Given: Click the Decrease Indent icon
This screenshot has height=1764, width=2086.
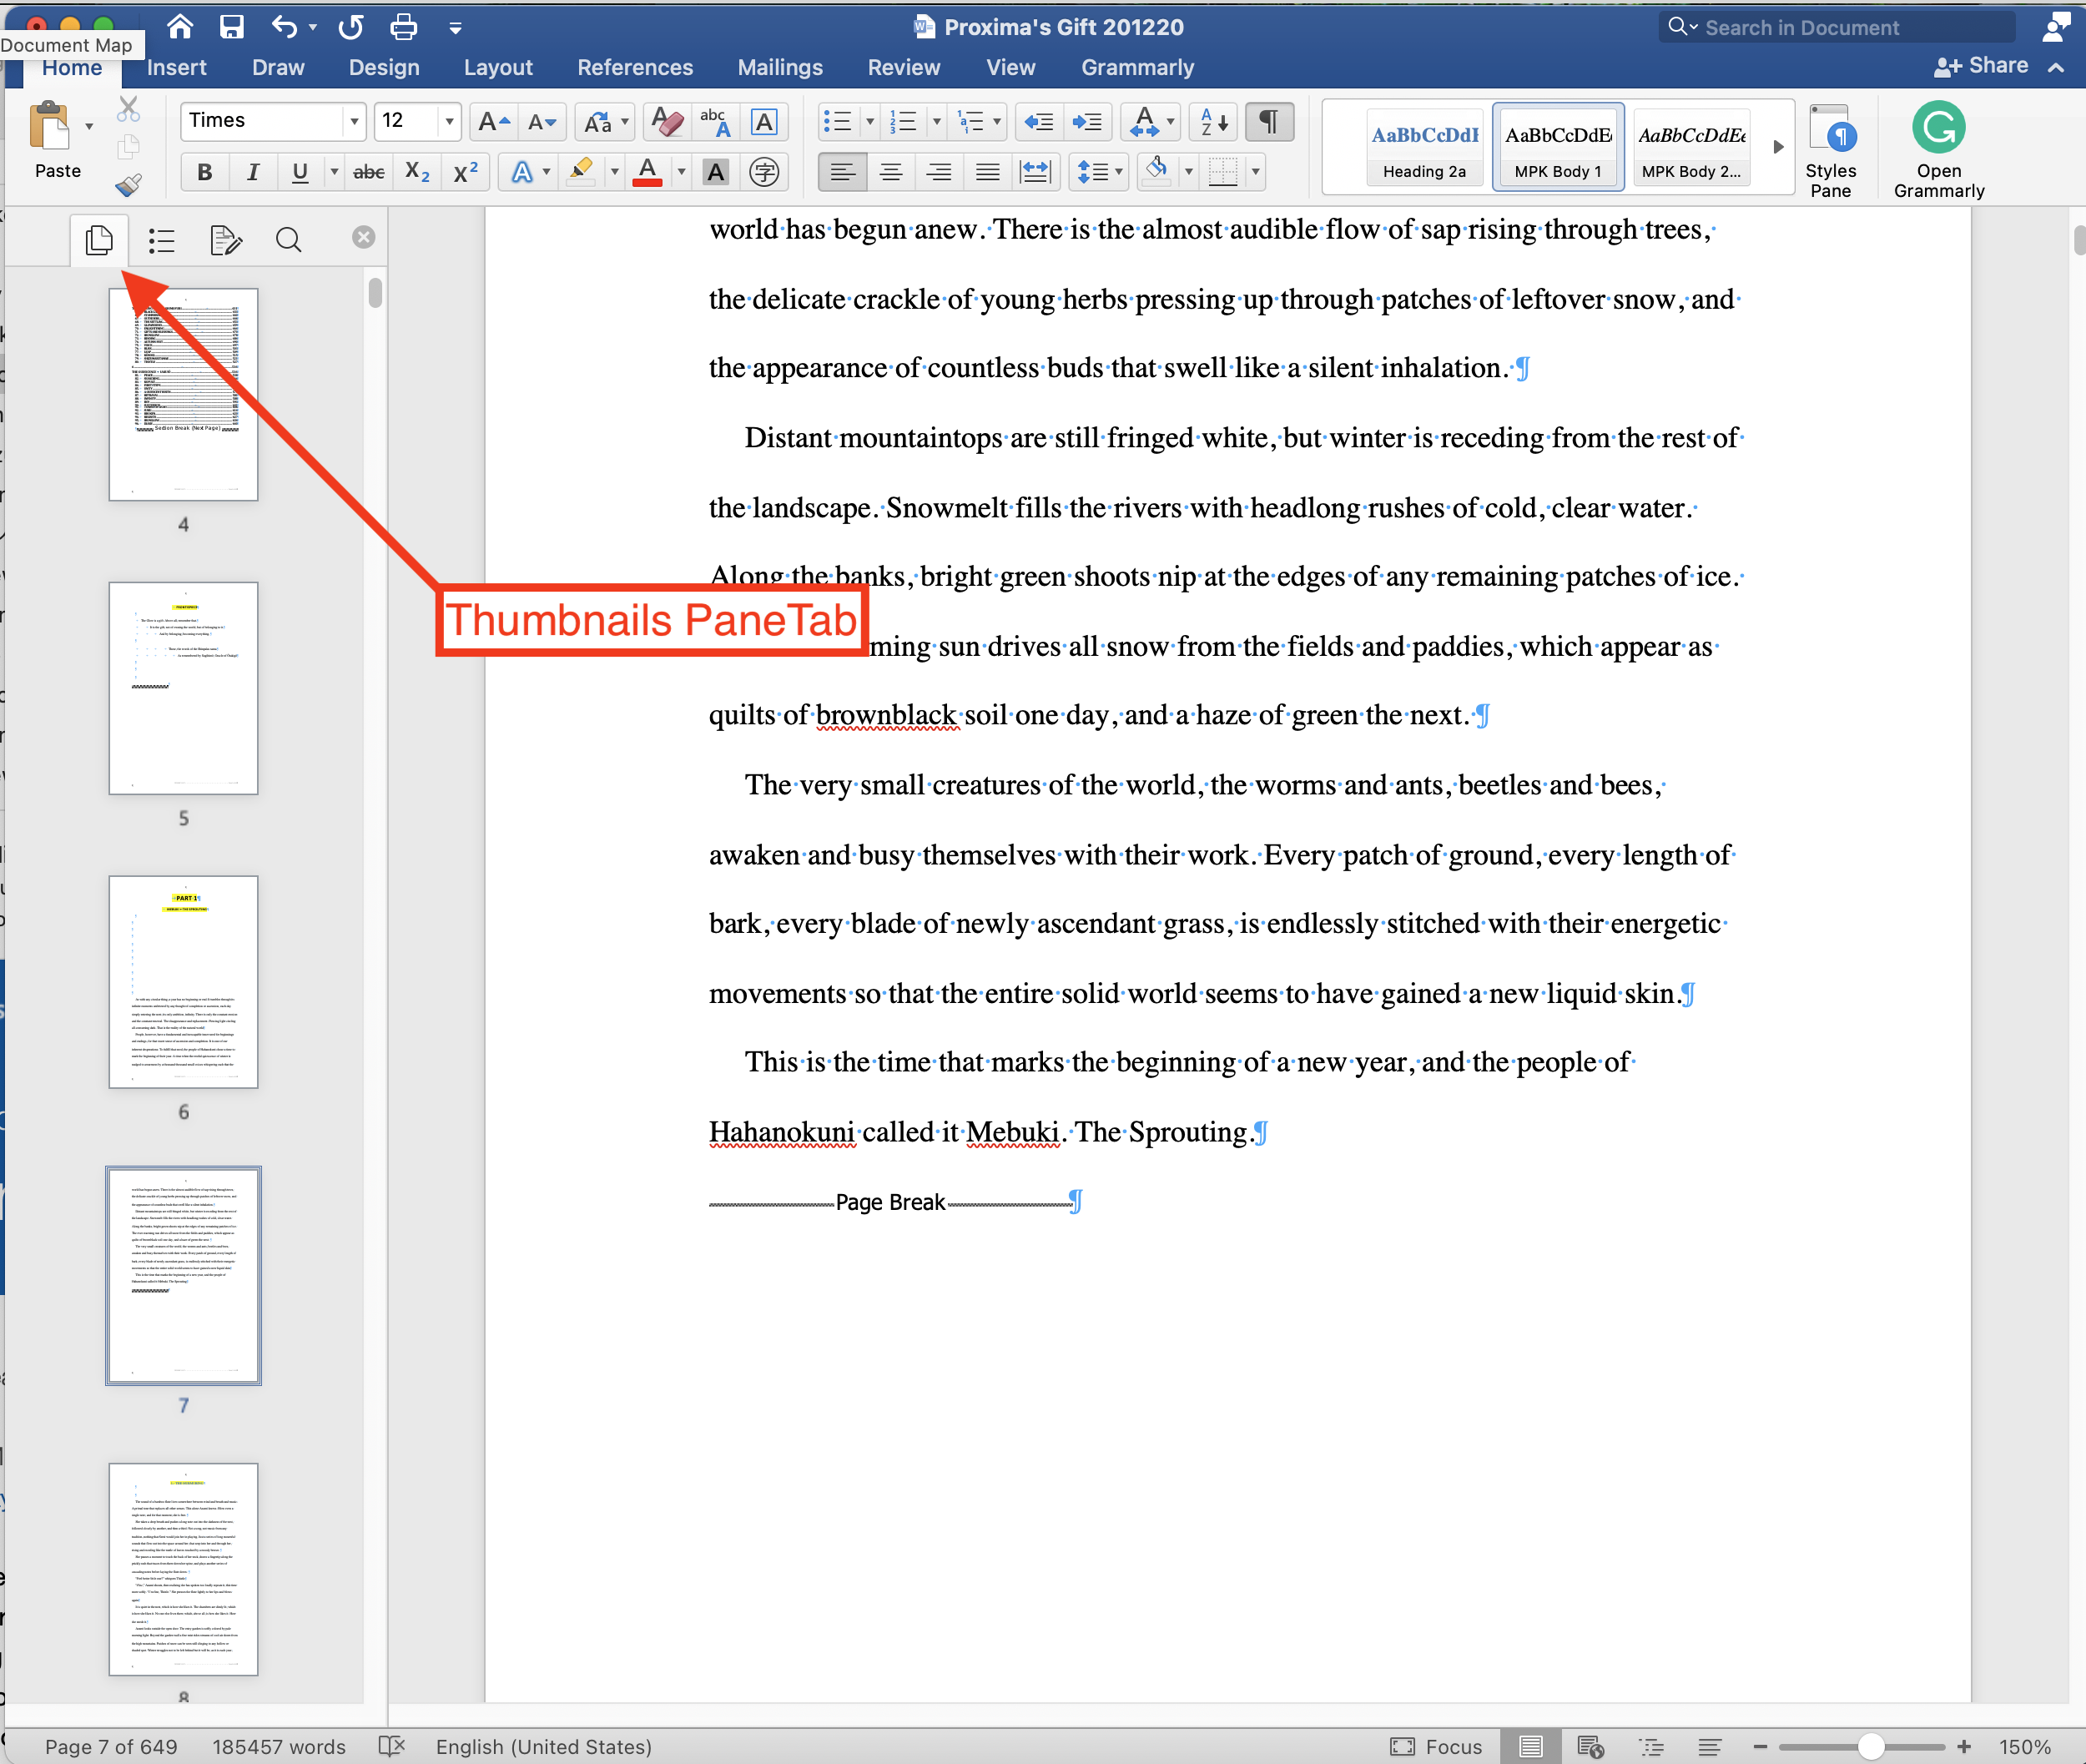Looking at the screenshot, I should click(1039, 122).
